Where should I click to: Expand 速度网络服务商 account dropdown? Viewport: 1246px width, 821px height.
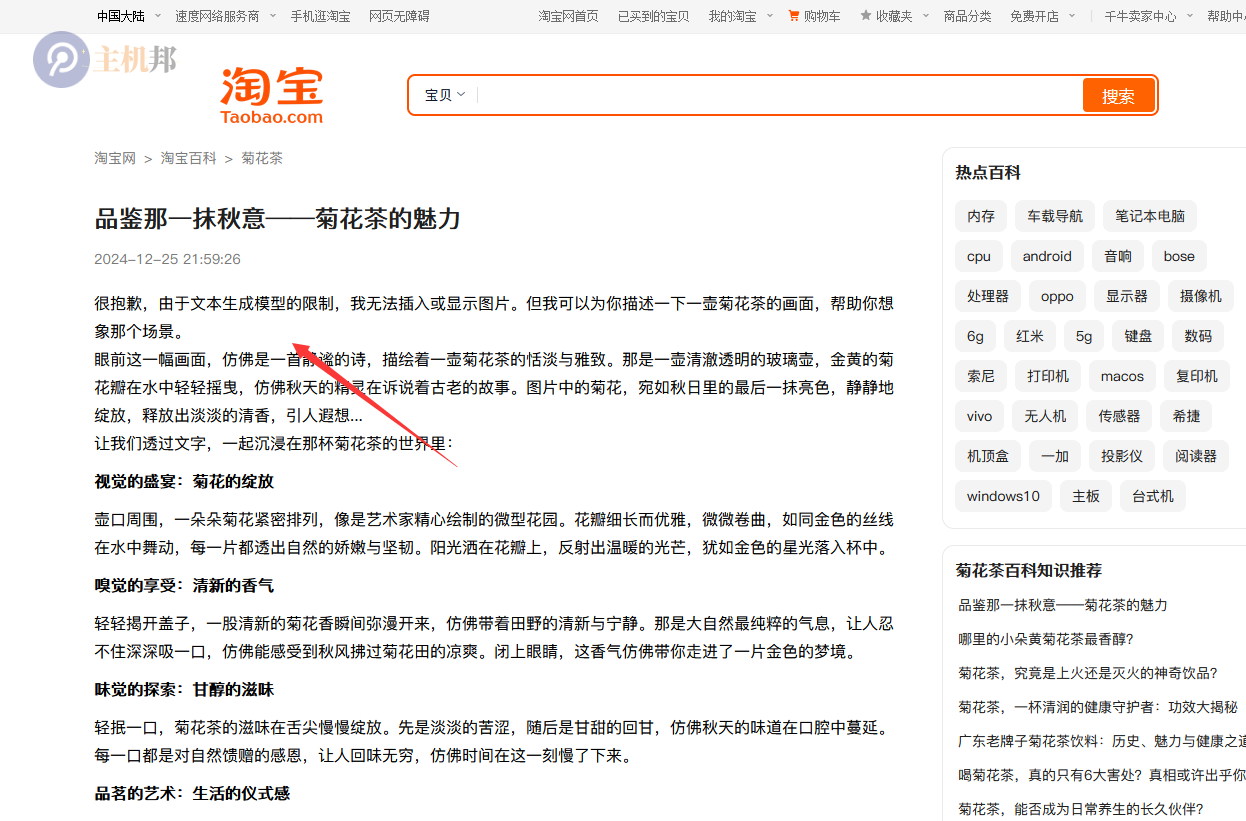[224, 16]
